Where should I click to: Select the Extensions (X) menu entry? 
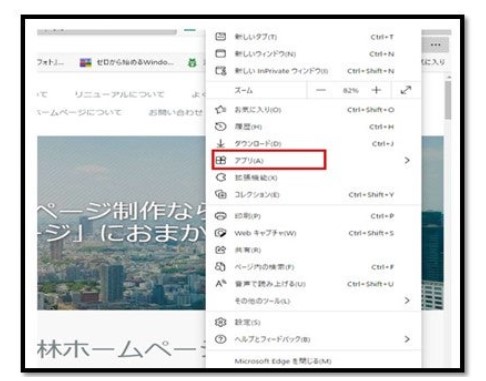(x=313, y=177)
